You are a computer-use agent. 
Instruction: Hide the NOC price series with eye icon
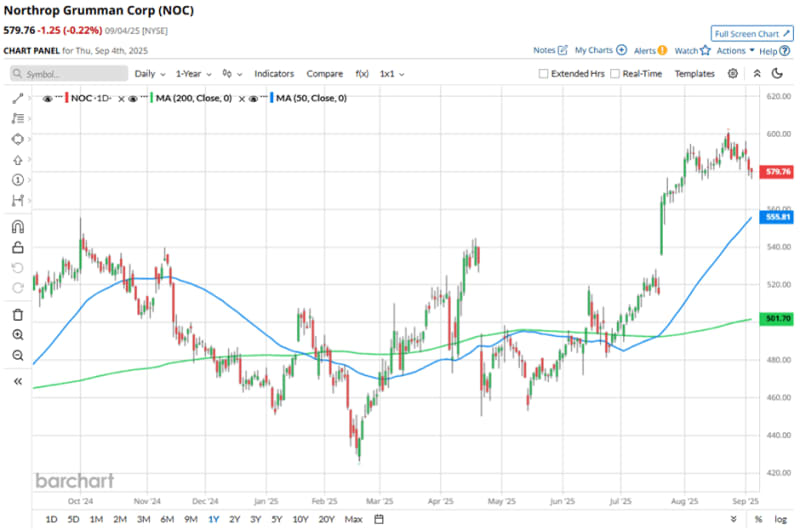click(47, 98)
